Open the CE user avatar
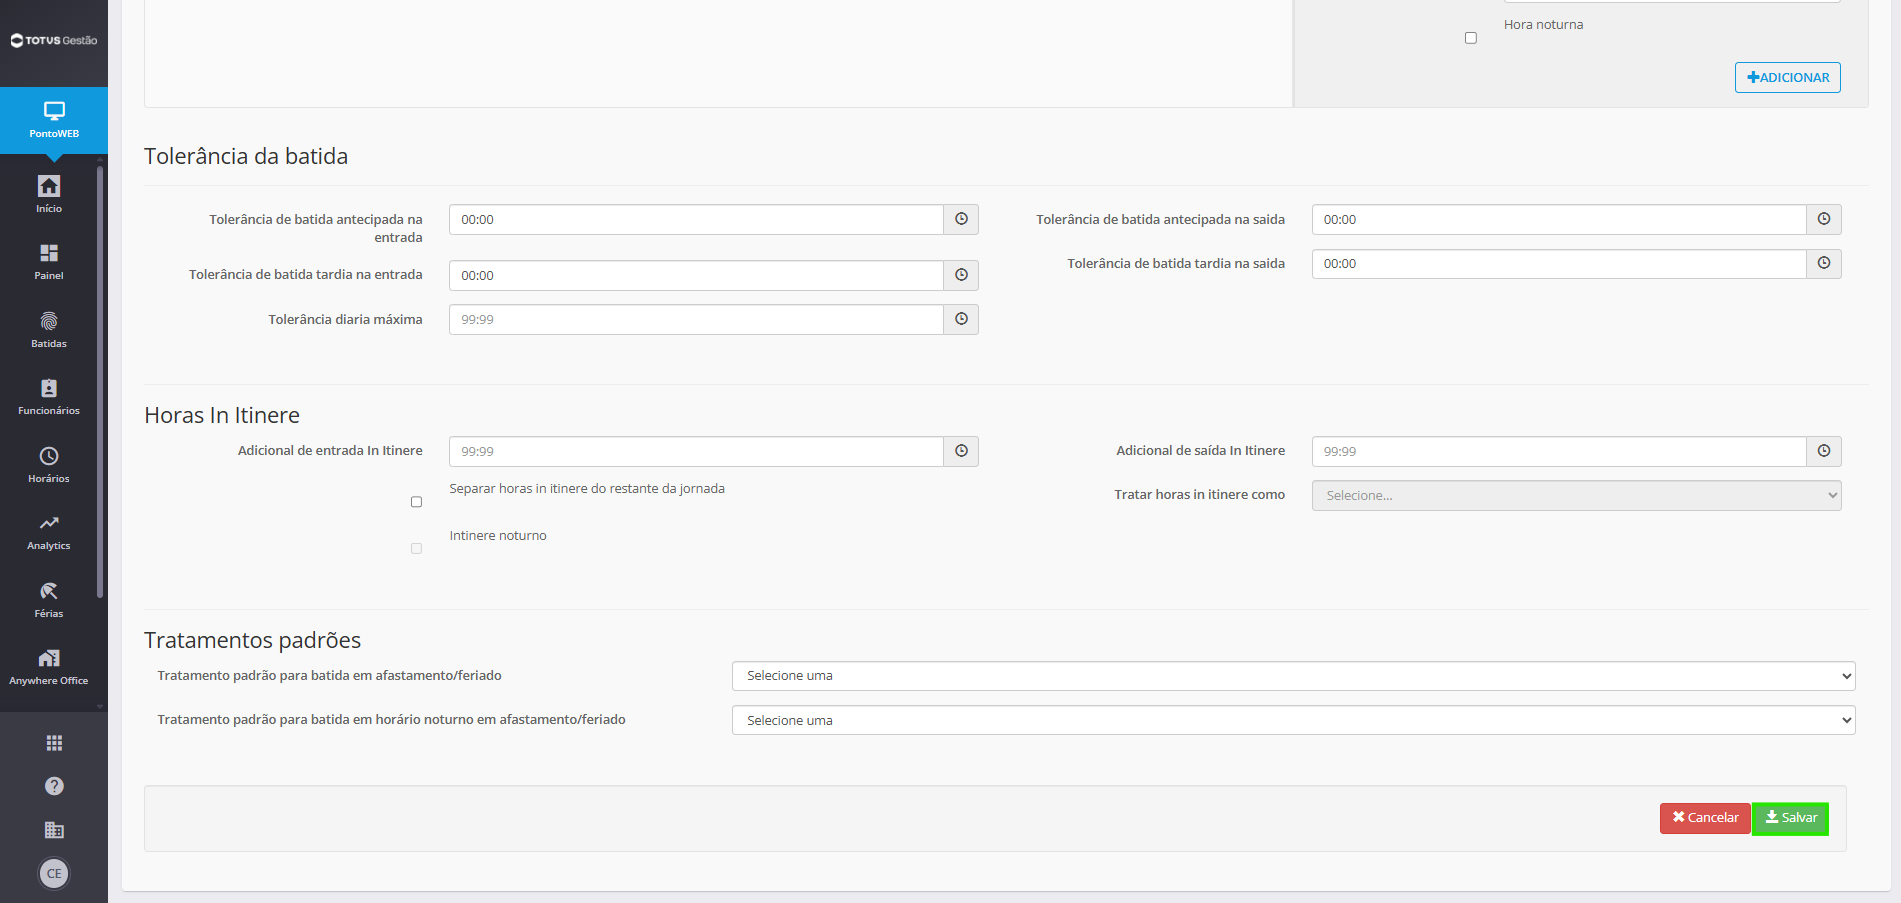The image size is (1901, 903). pos(54,873)
